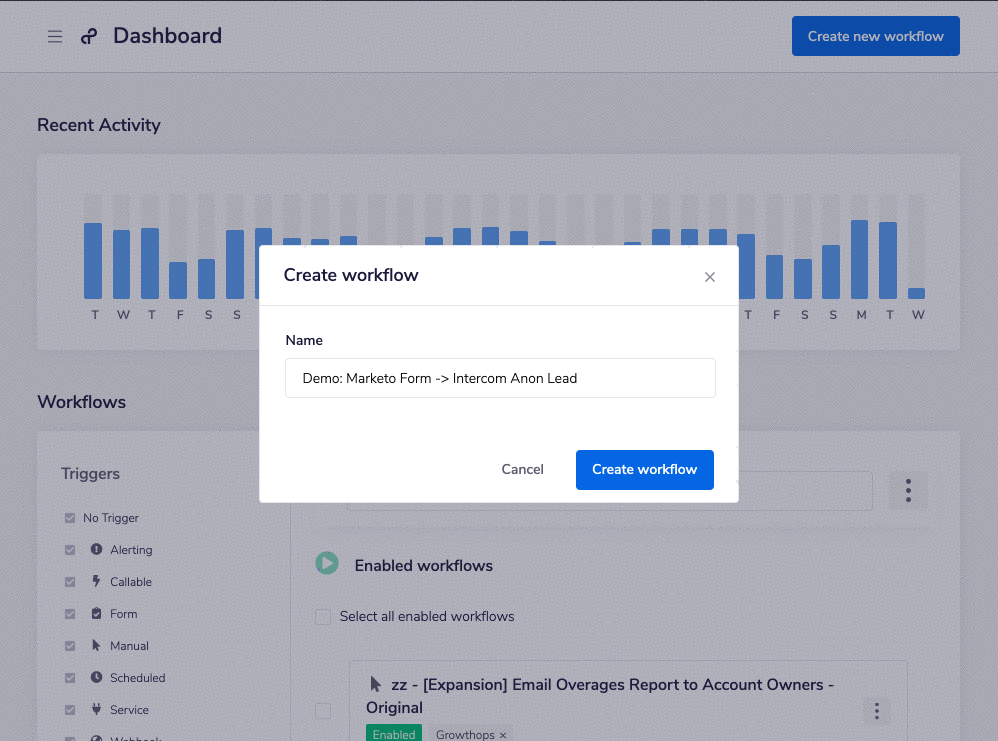Click the Callable lightning bolt icon
Image resolution: width=998 pixels, height=741 pixels.
(x=96, y=581)
